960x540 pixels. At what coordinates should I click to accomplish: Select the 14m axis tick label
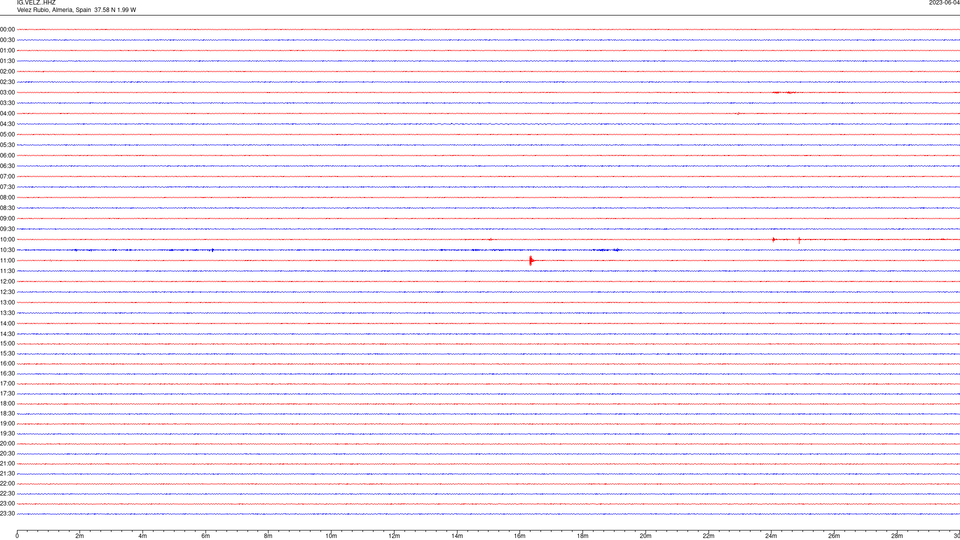click(x=457, y=536)
